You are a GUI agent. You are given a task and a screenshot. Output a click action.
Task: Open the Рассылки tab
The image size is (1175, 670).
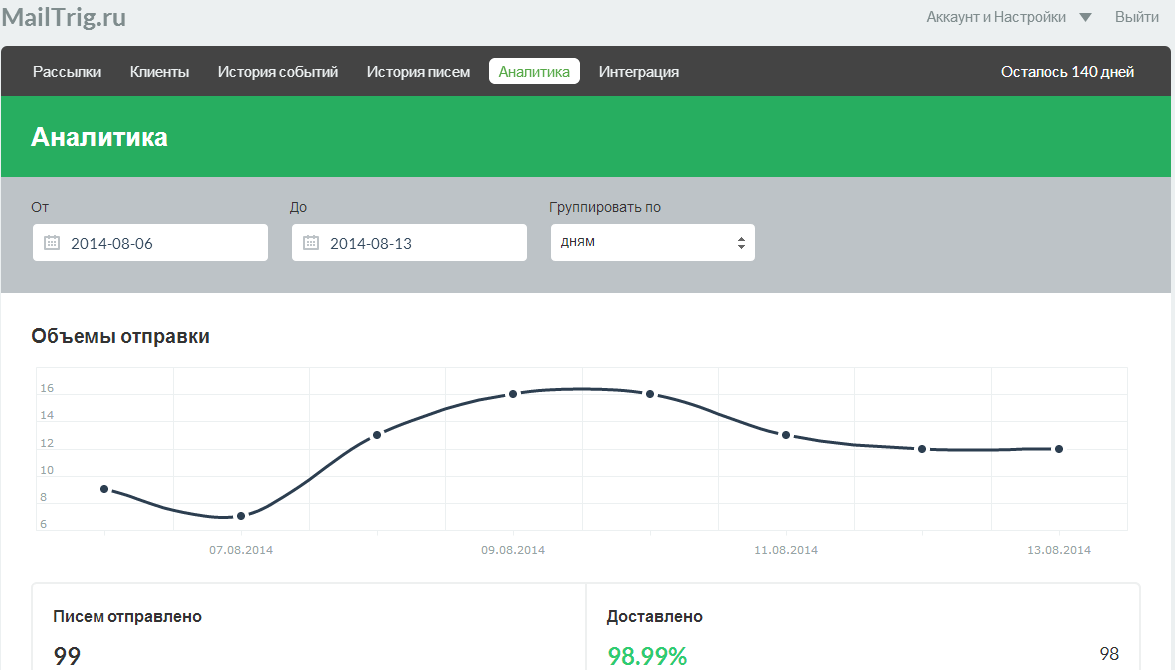(x=67, y=72)
